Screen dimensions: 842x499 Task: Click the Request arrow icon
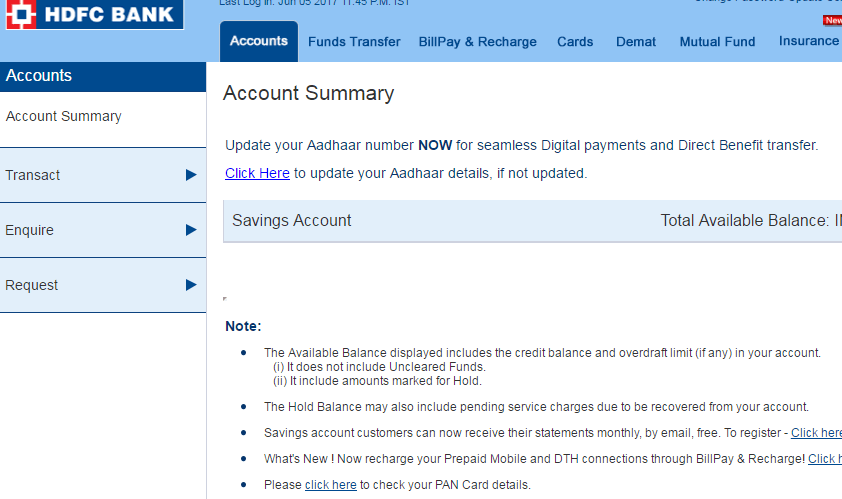tap(191, 285)
